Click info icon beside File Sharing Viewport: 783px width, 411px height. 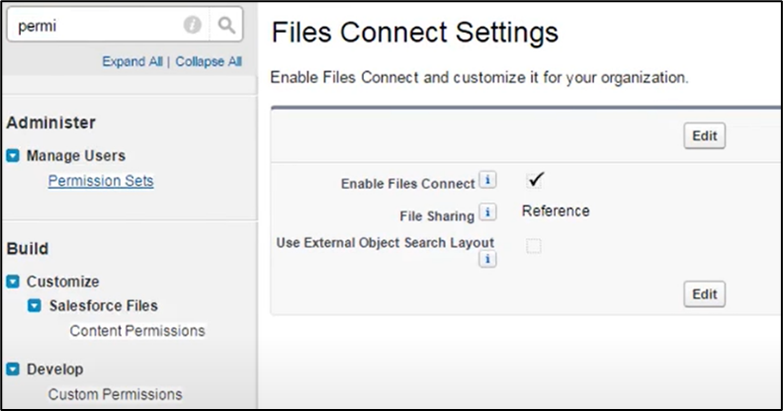tap(487, 212)
